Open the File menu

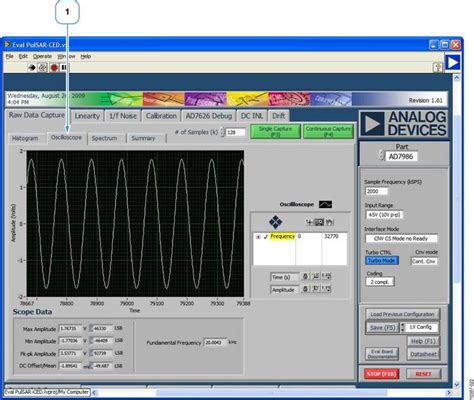click(9, 56)
